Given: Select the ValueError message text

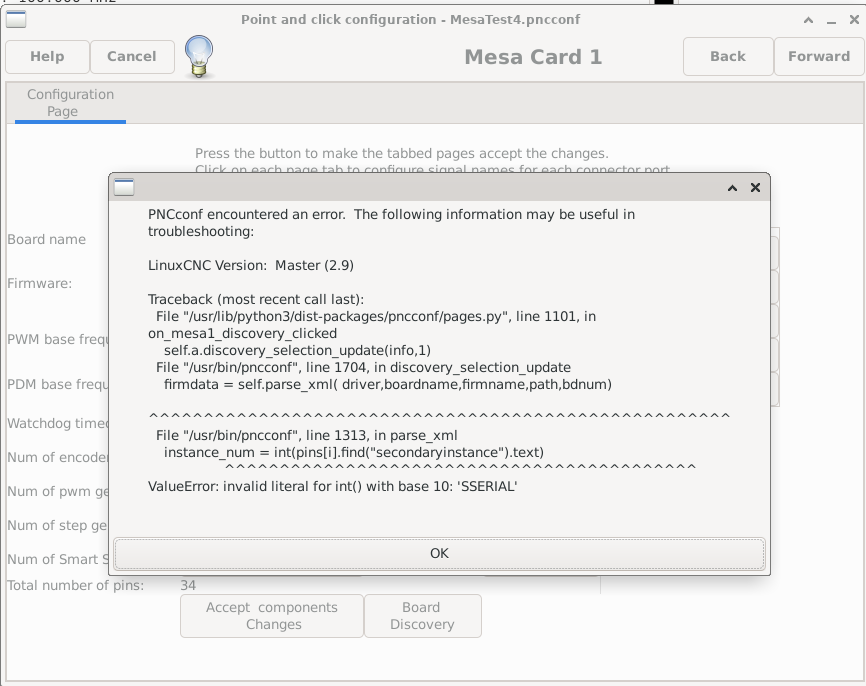Looking at the screenshot, I should coord(332,487).
